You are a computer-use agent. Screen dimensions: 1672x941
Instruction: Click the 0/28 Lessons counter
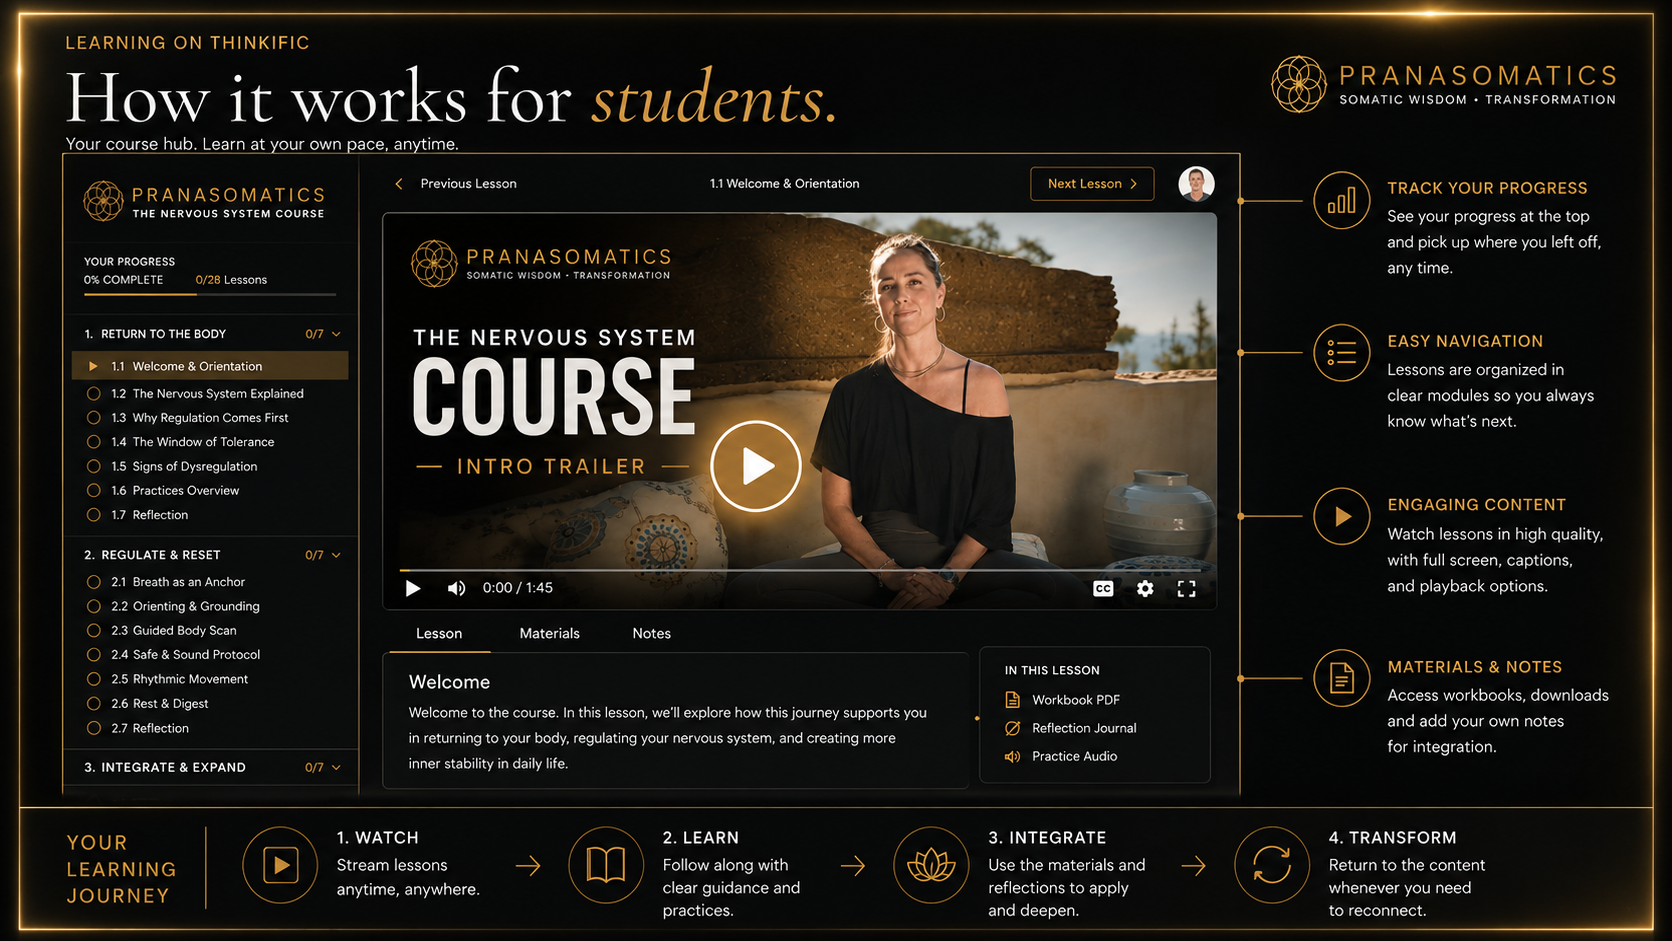click(231, 280)
